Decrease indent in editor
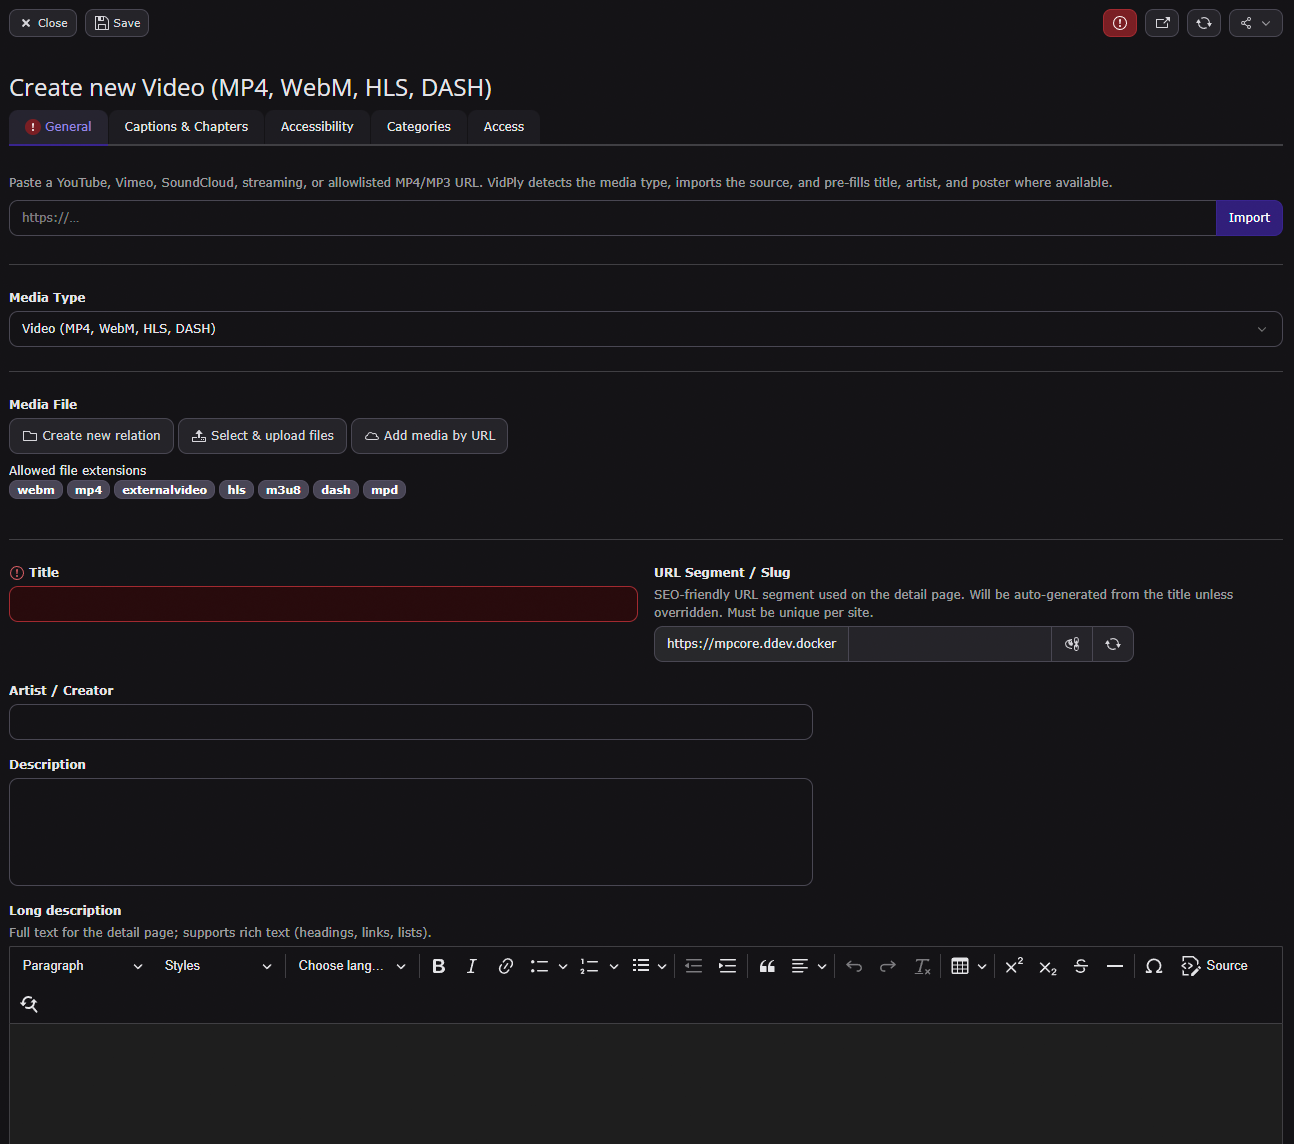Viewport: 1294px width, 1144px height. click(694, 966)
